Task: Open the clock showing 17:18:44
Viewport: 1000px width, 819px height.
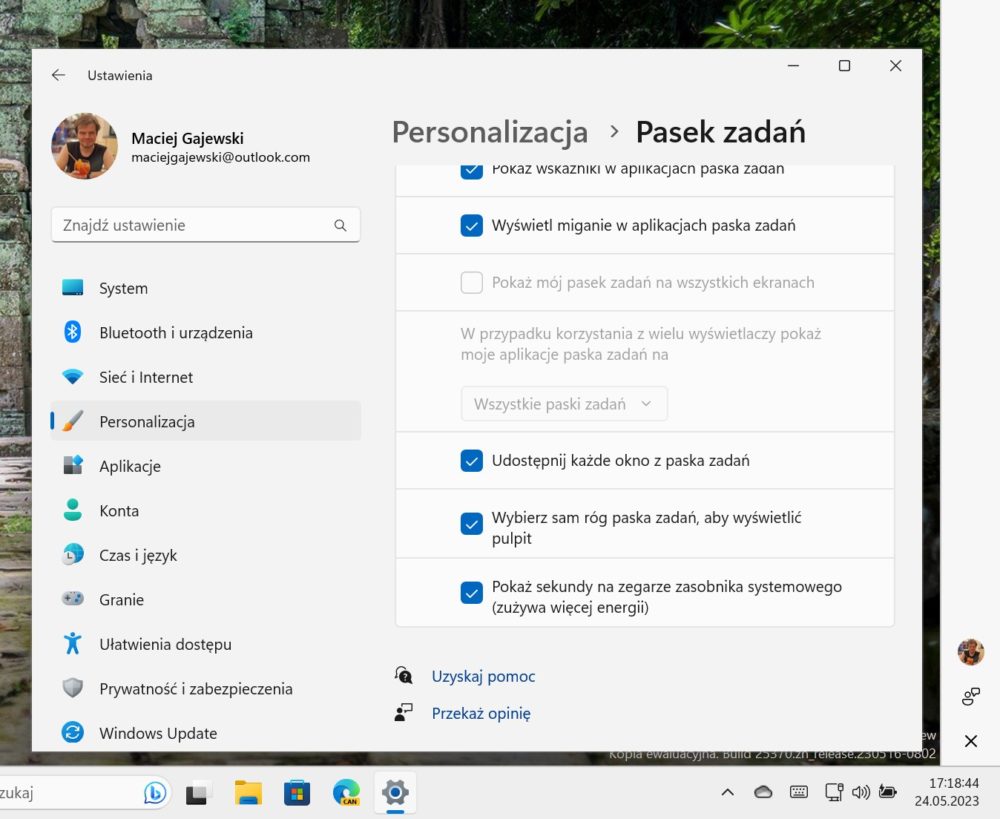Action: pos(946,792)
